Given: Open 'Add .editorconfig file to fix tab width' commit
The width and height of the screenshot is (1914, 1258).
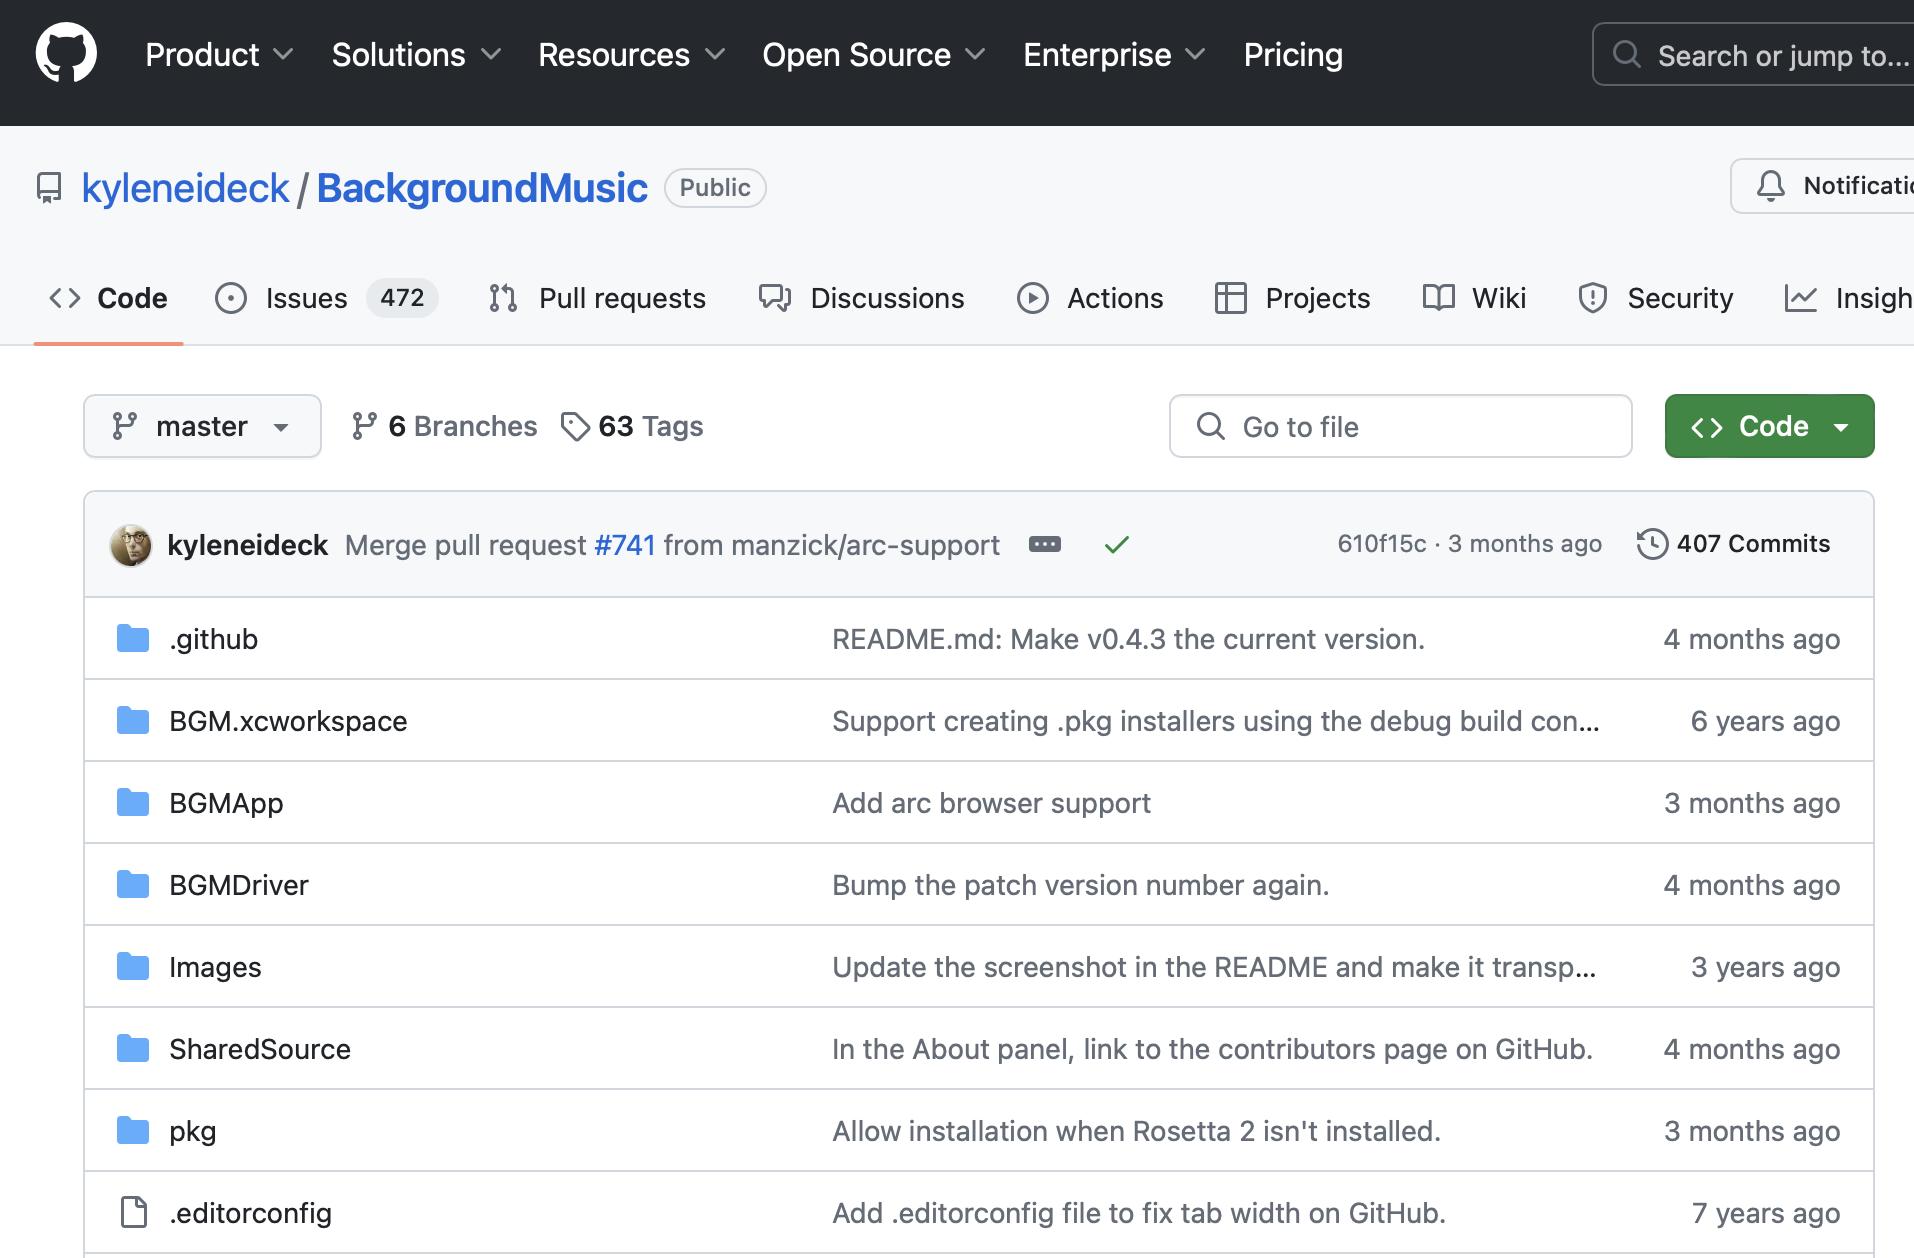Looking at the screenshot, I should point(1139,1213).
